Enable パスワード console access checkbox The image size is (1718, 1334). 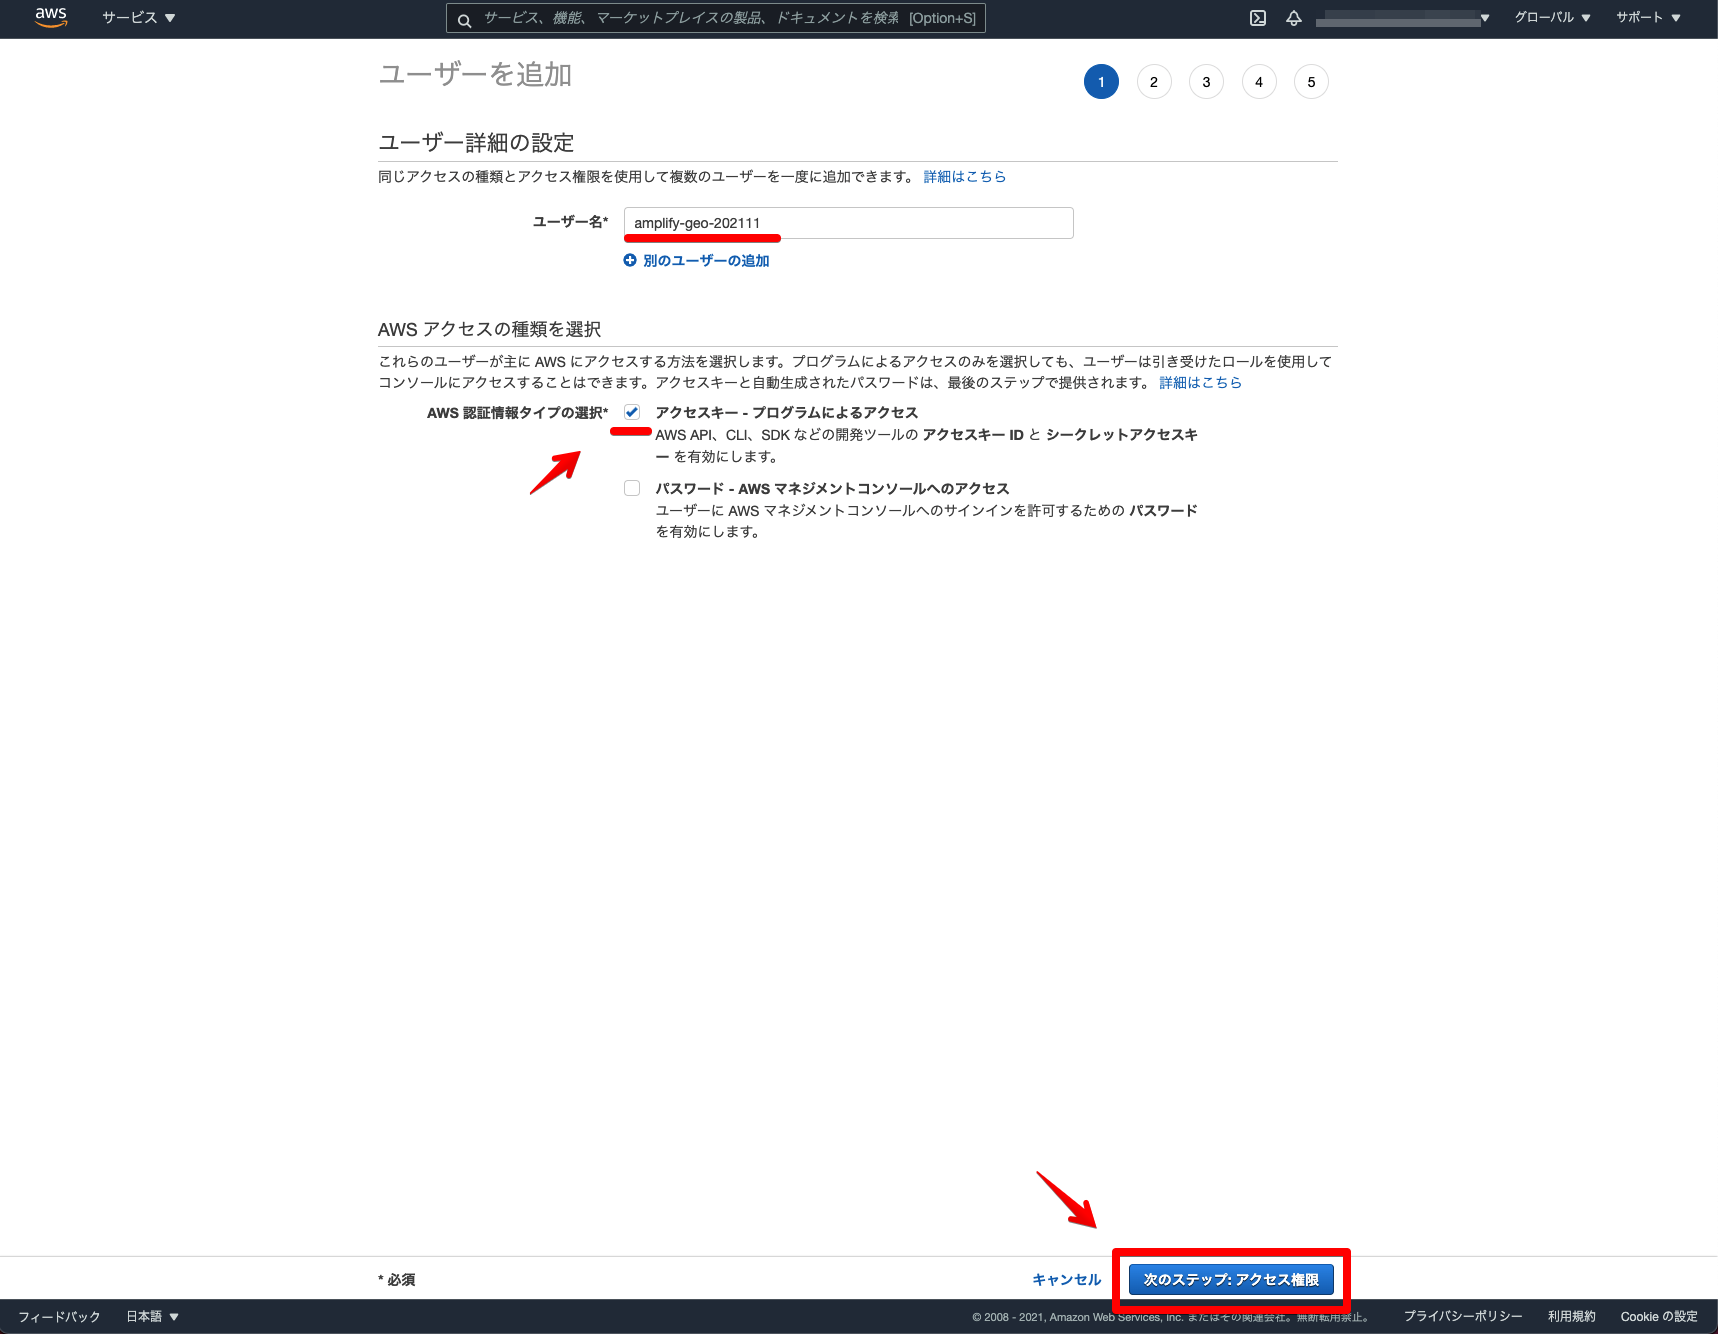point(632,488)
